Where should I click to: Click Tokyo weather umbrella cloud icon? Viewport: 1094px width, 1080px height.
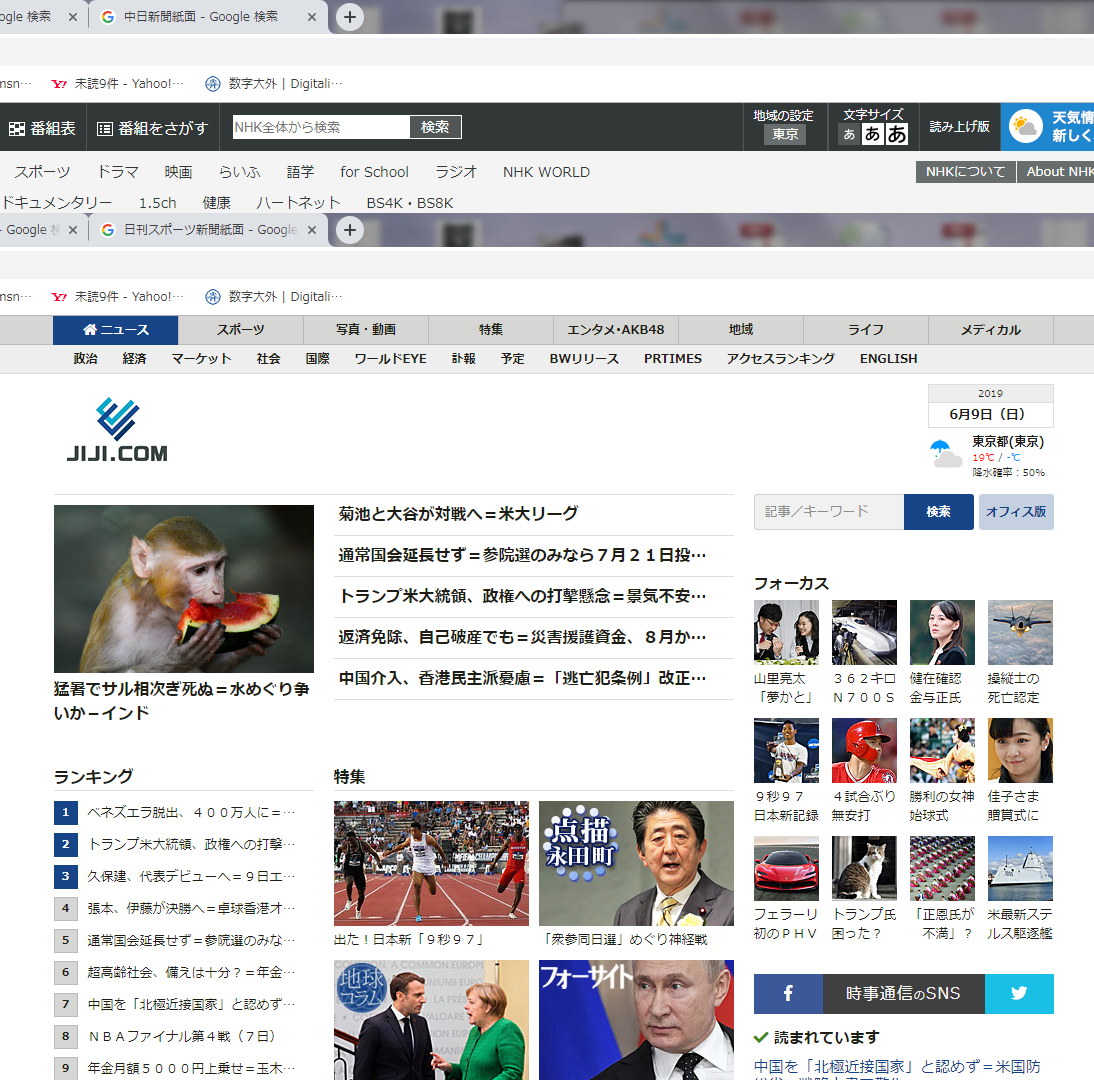[946, 453]
